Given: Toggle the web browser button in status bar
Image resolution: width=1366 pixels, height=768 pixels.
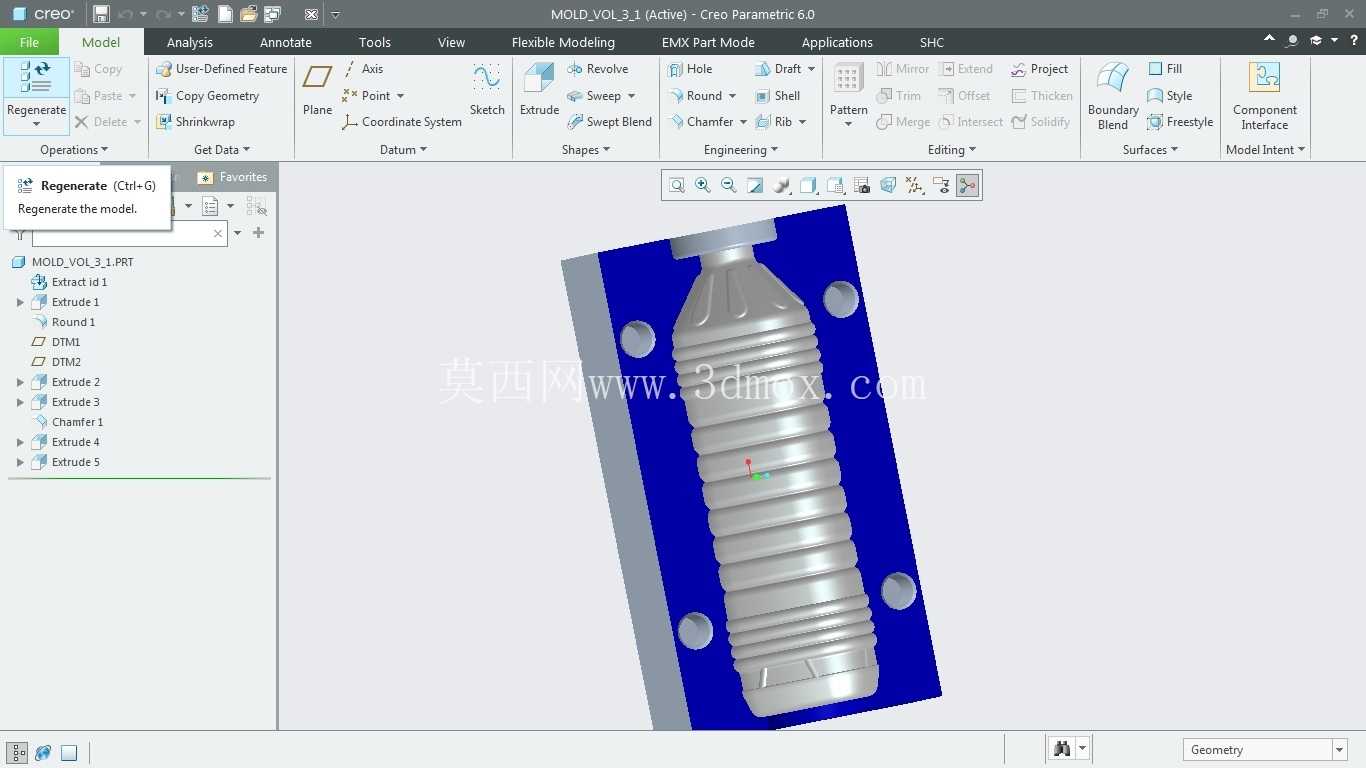Looking at the screenshot, I should tap(43, 752).
